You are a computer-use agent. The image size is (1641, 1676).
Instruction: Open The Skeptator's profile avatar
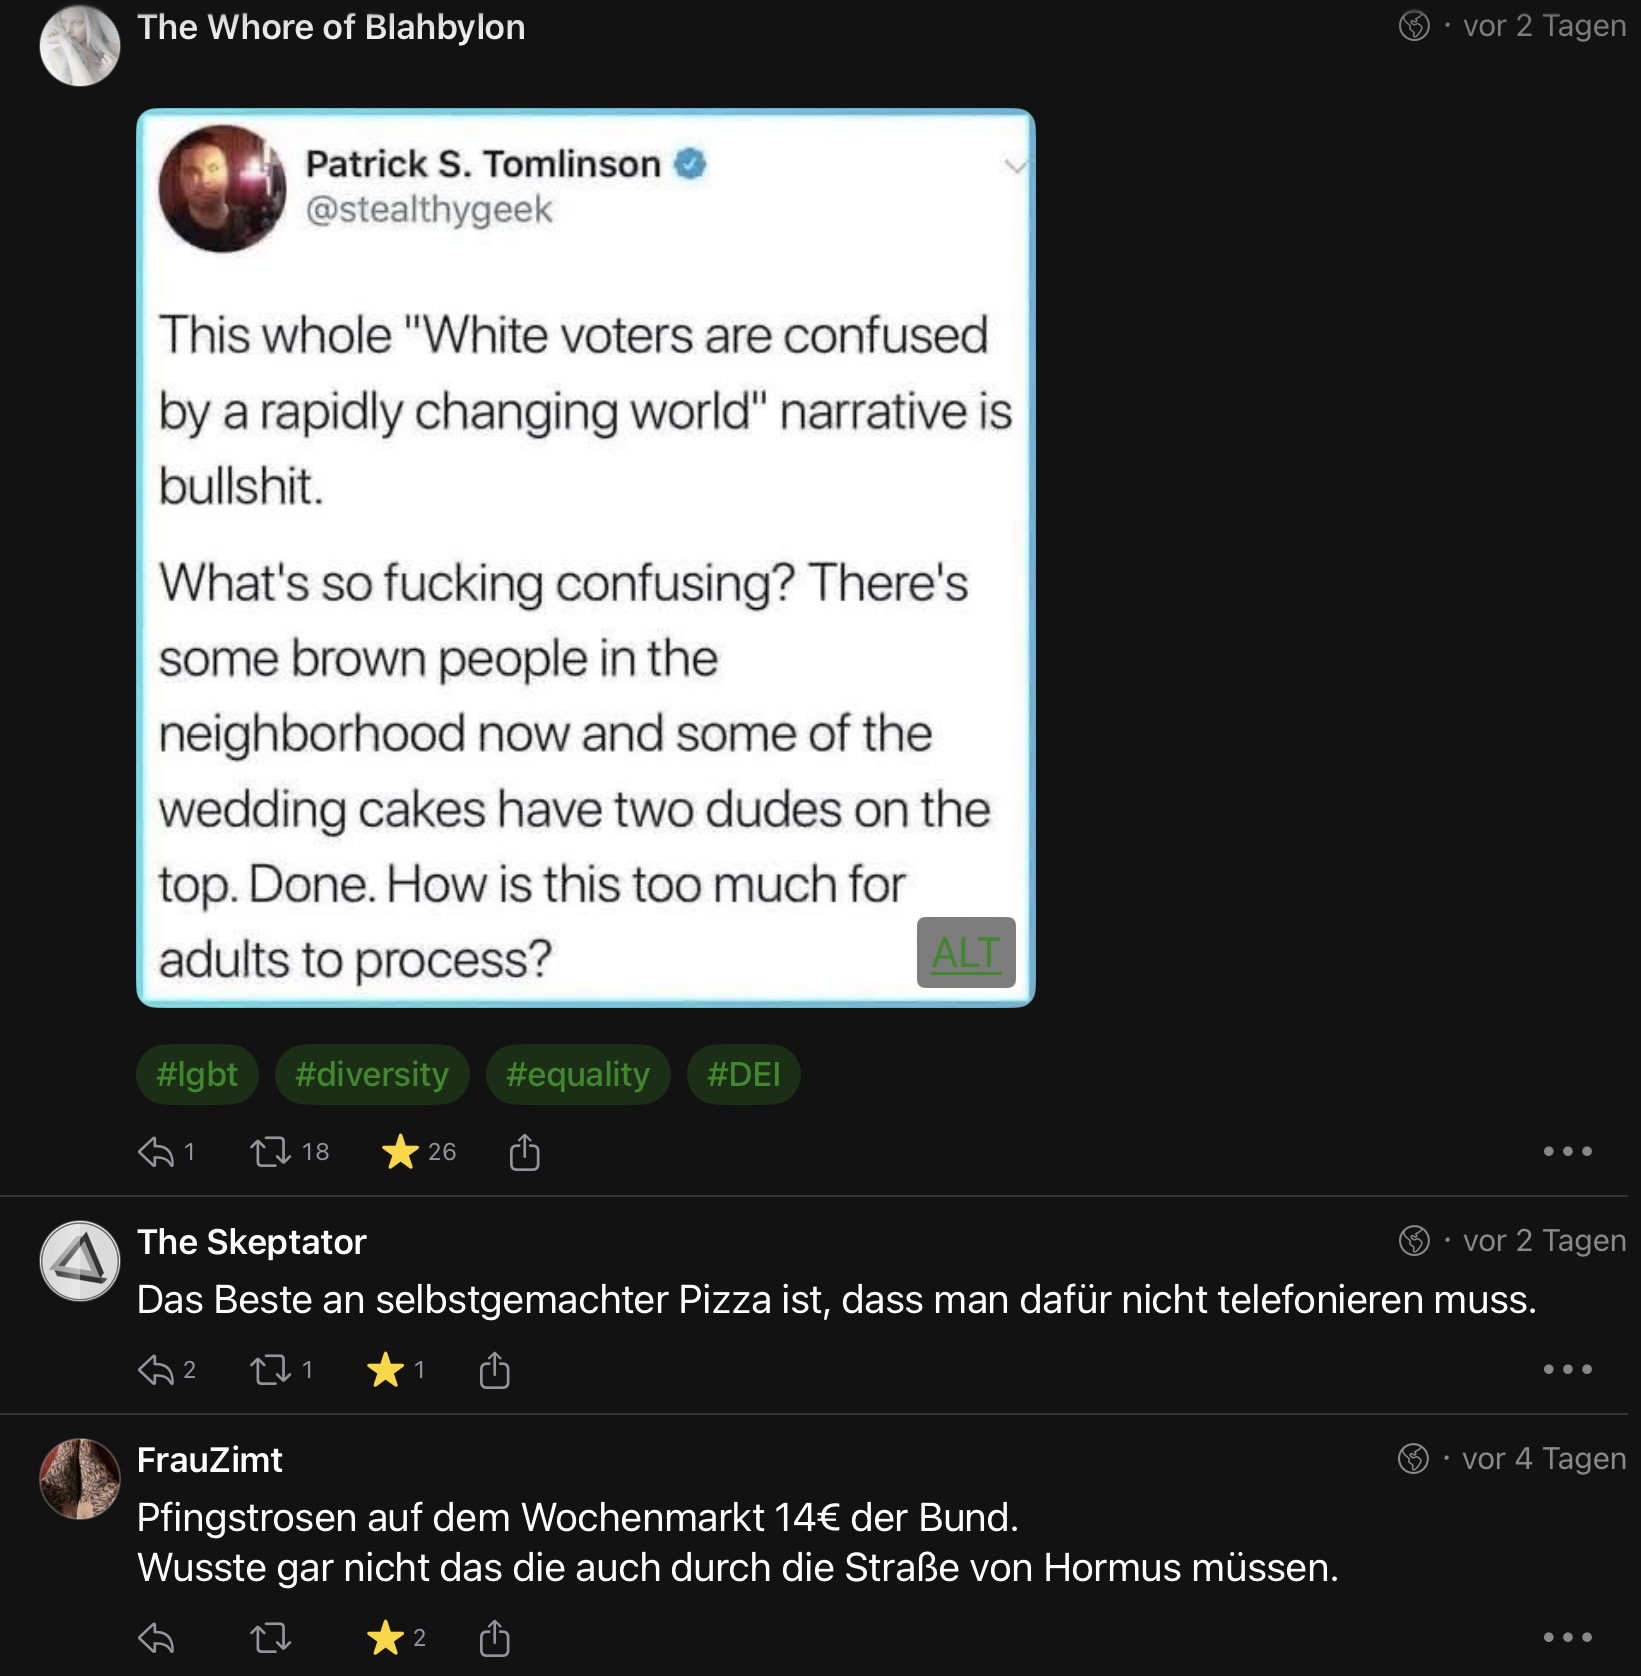[80, 1261]
